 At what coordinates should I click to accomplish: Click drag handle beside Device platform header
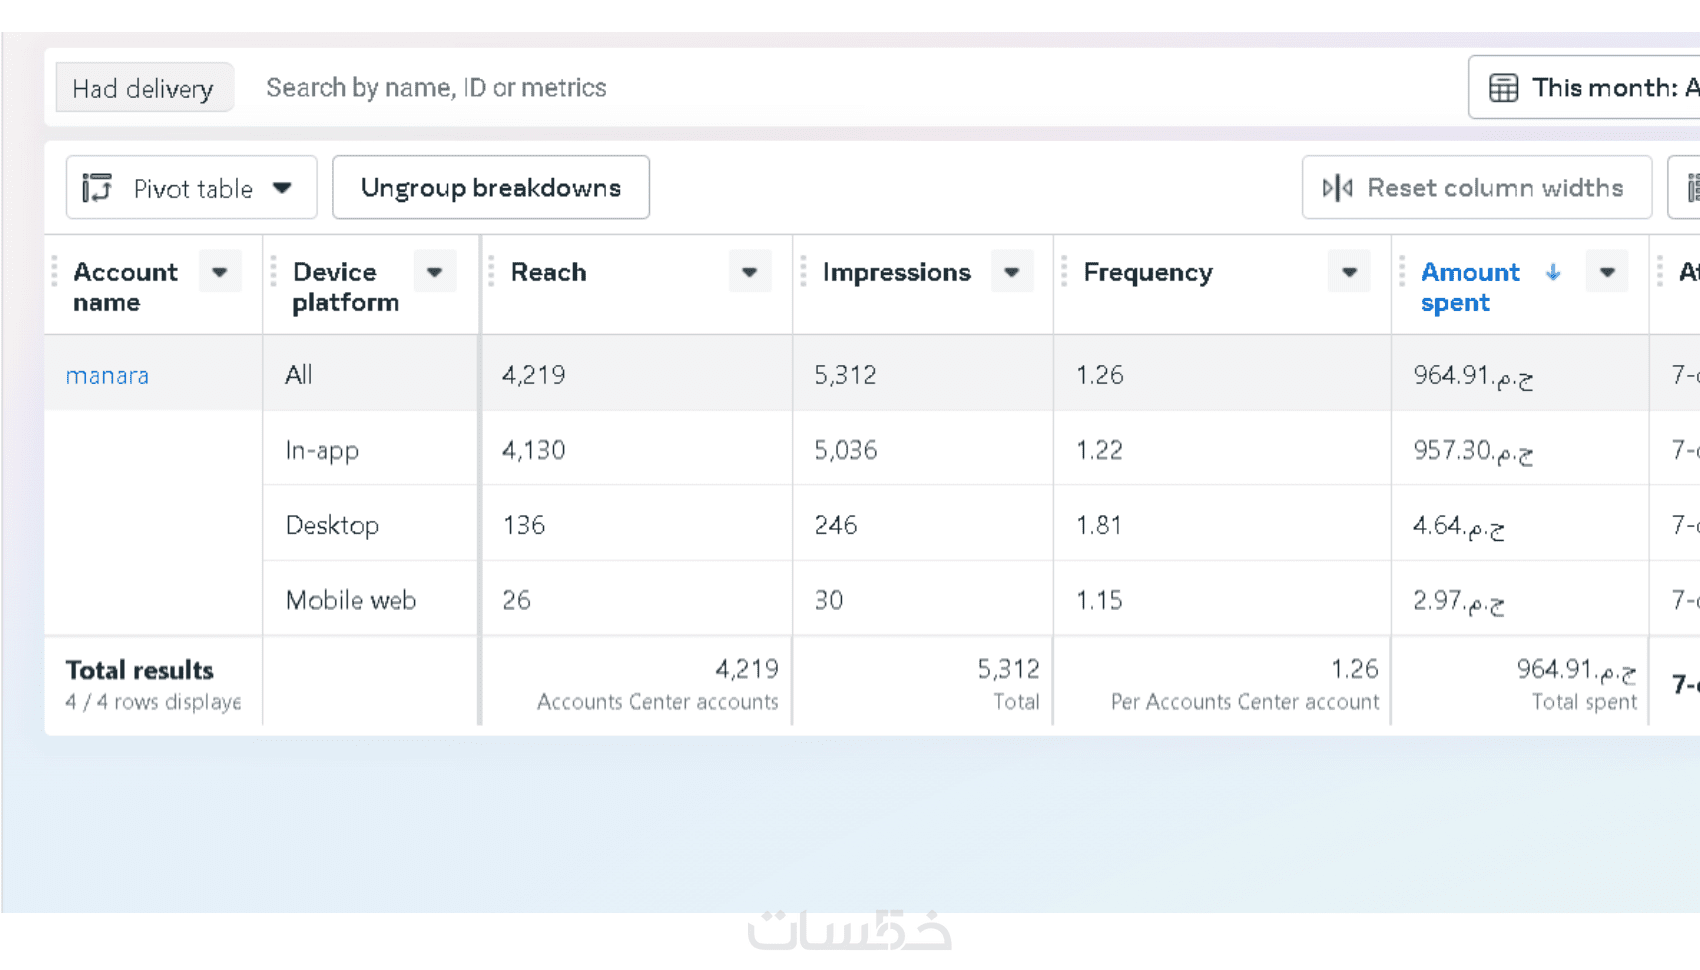[273, 272]
